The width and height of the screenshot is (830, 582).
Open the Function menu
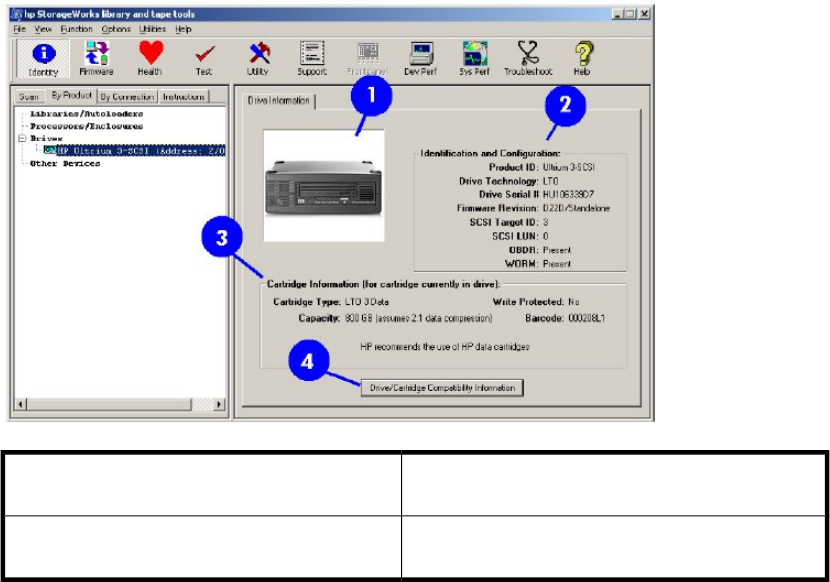tap(76, 29)
